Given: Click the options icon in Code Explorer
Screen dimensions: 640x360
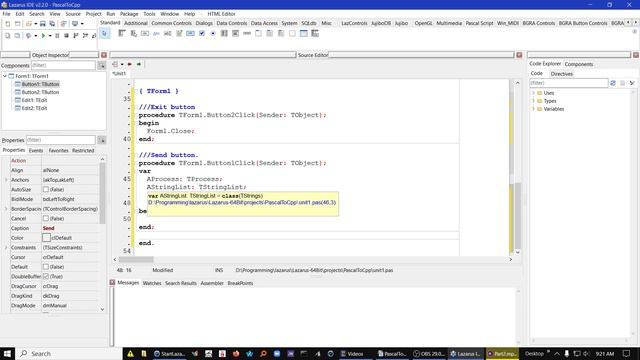Looking at the screenshot, I should point(632,83).
